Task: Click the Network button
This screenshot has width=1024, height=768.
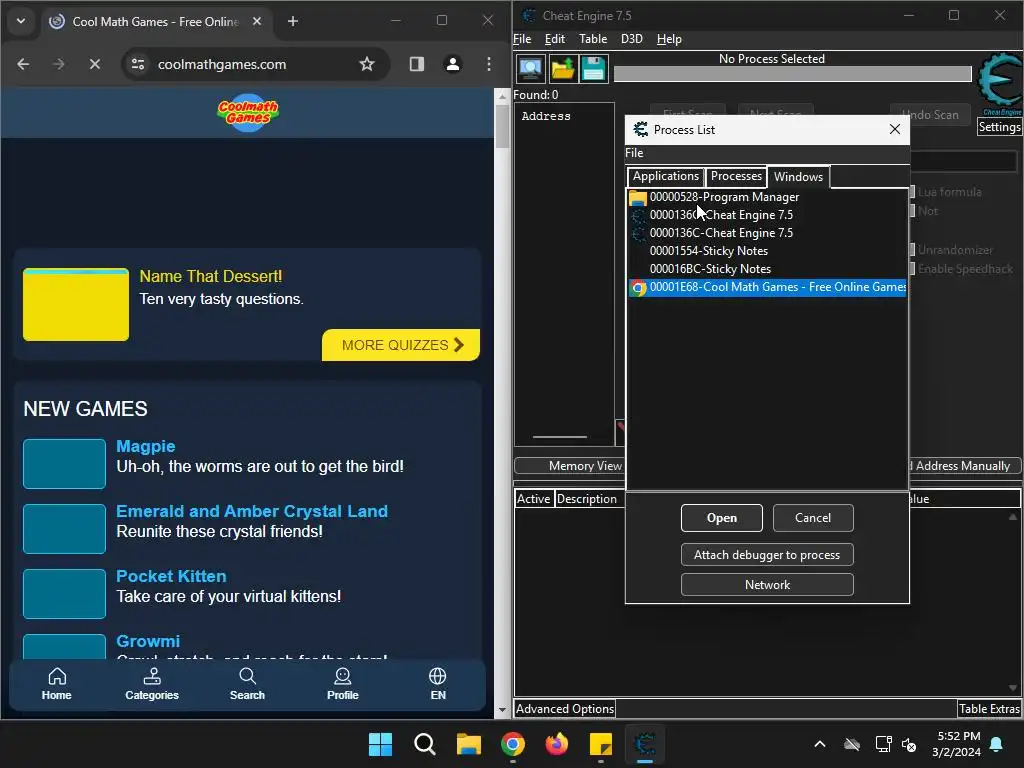Action: click(x=767, y=585)
